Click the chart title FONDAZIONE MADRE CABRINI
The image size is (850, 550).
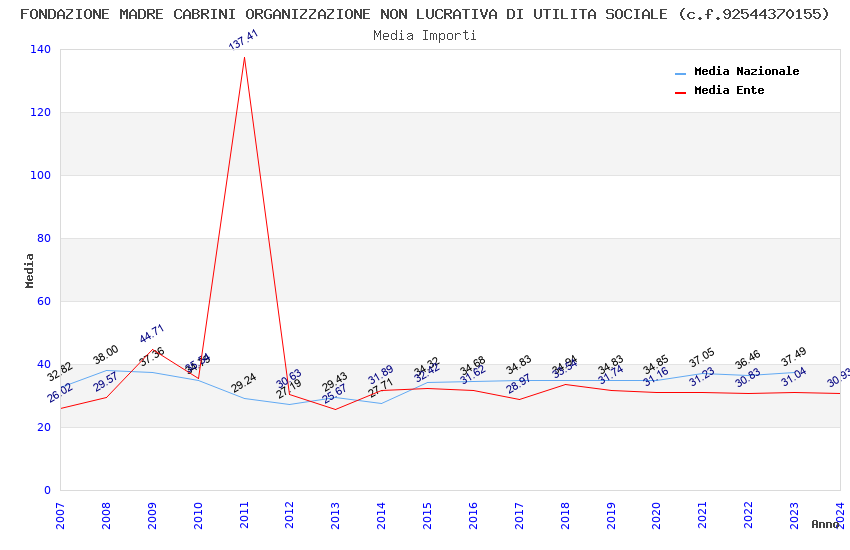coord(425,14)
